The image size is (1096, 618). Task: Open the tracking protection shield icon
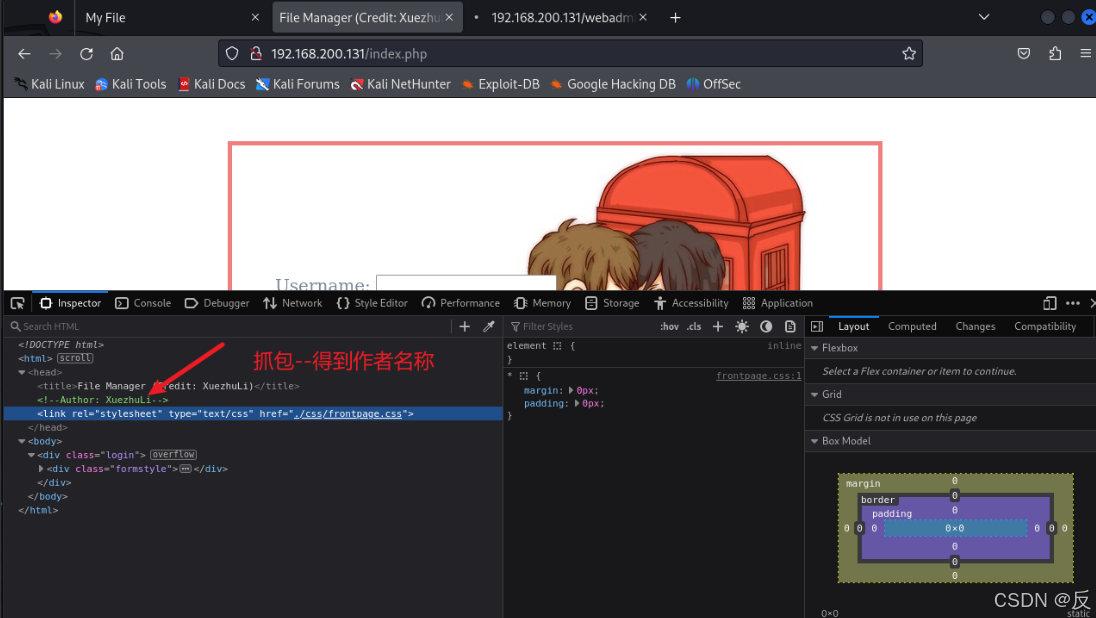pos(232,54)
